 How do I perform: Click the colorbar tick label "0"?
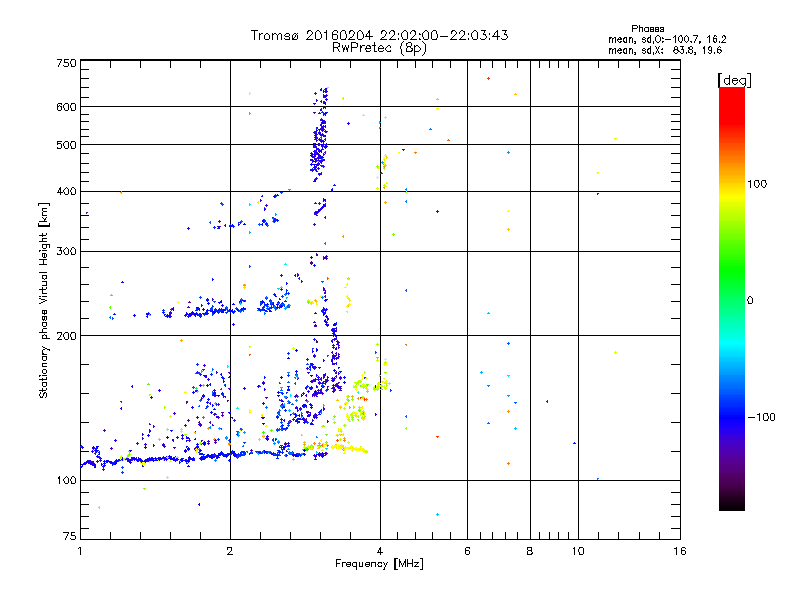[750, 301]
